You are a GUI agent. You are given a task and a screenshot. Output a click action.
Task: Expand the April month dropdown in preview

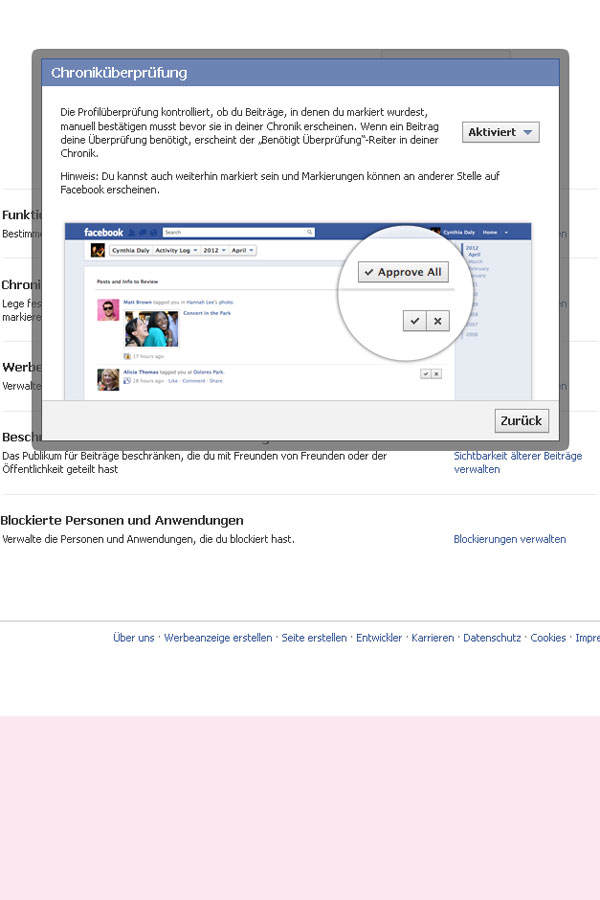click(x=243, y=250)
